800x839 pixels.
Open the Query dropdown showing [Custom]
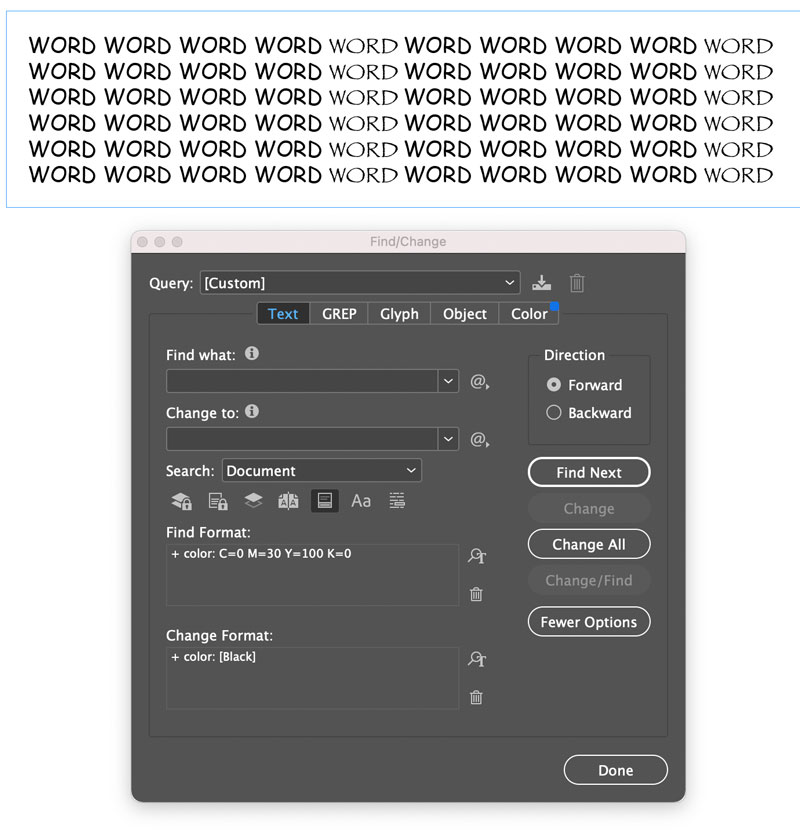[360, 283]
